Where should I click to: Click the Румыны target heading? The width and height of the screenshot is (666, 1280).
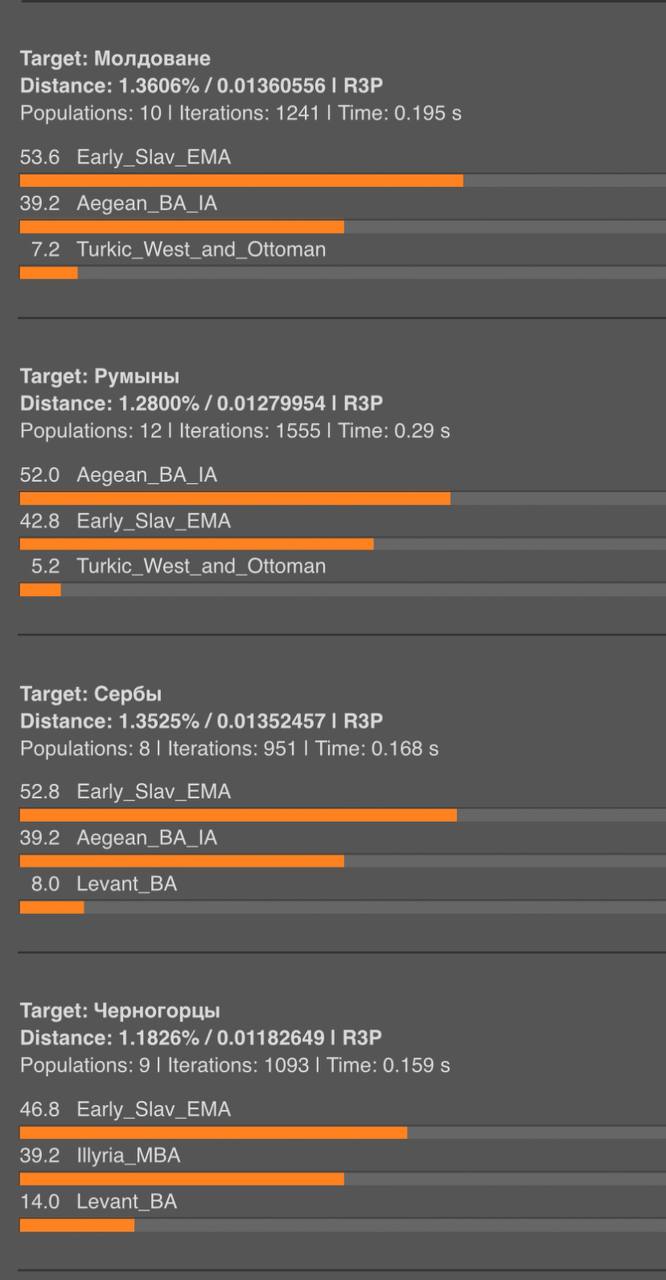tap(100, 377)
